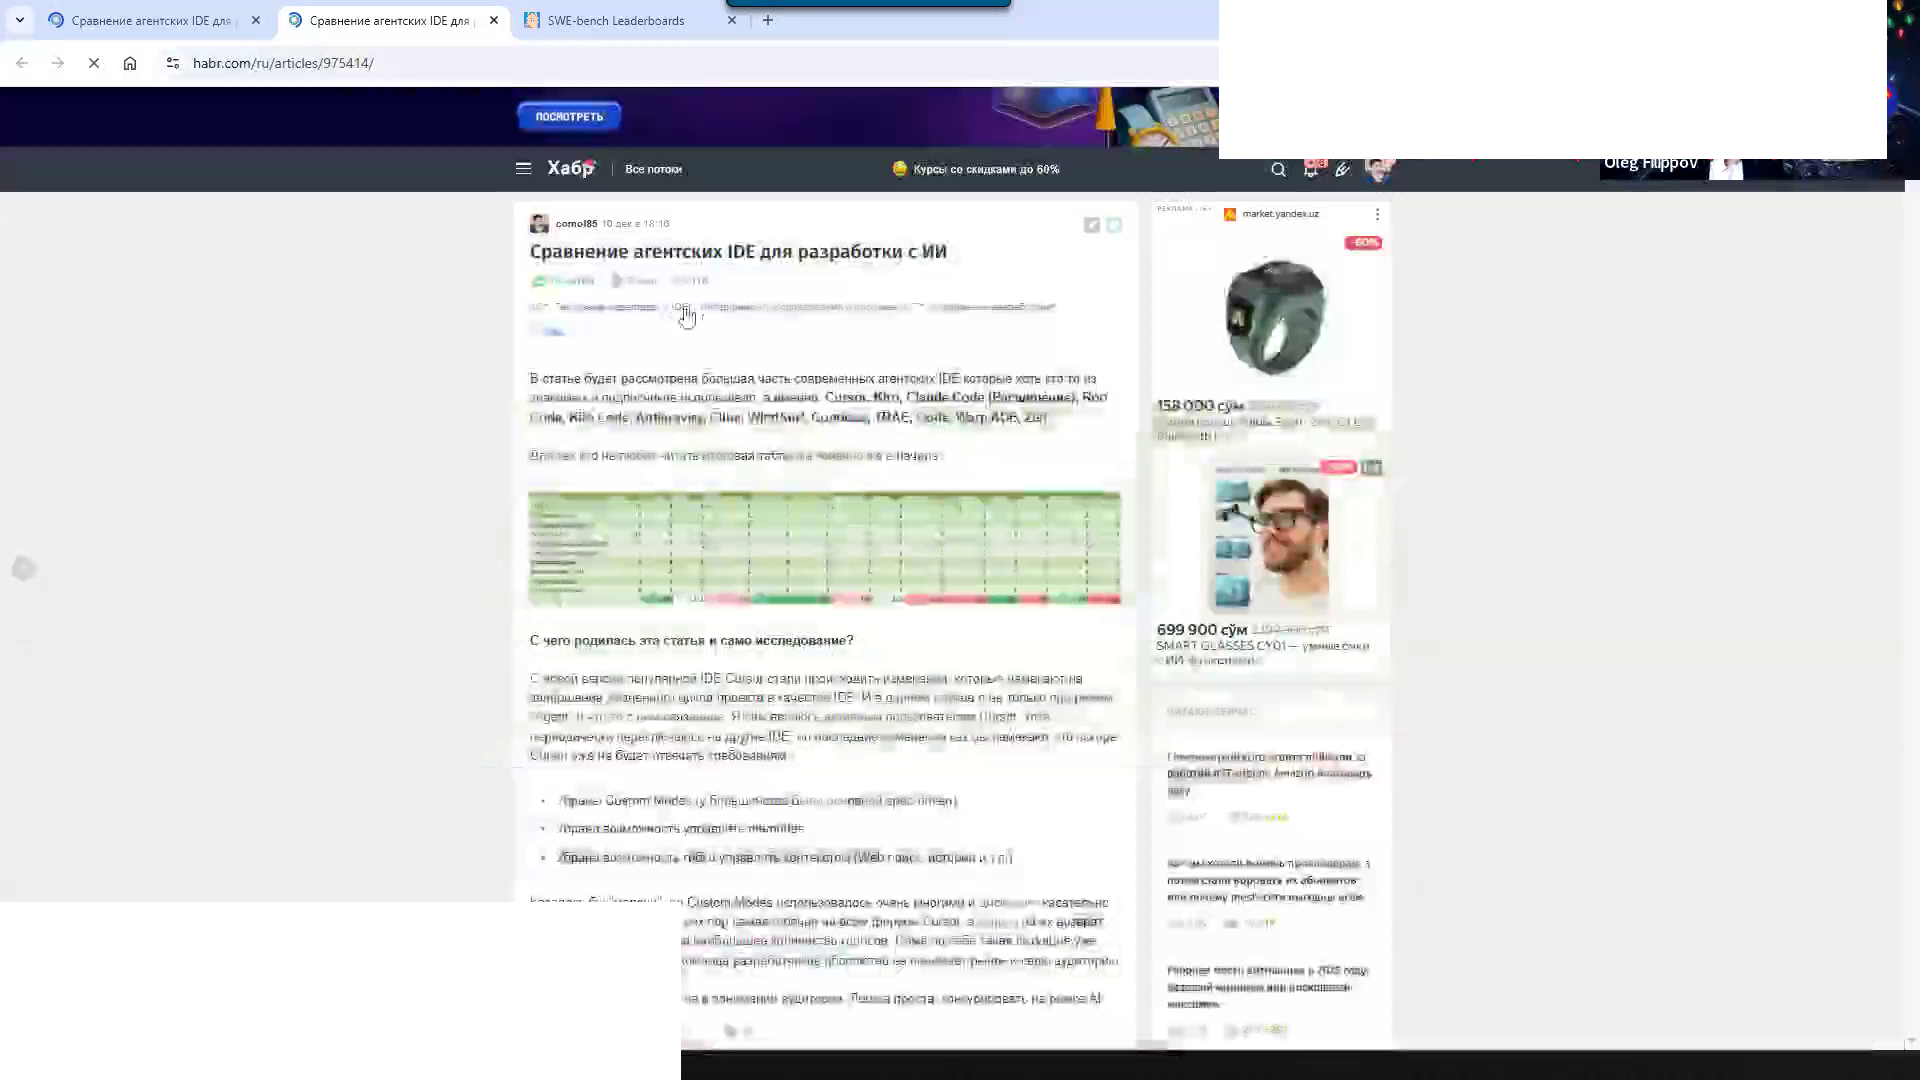
Task: Open Habr notifications bell
Action: 1311,169
